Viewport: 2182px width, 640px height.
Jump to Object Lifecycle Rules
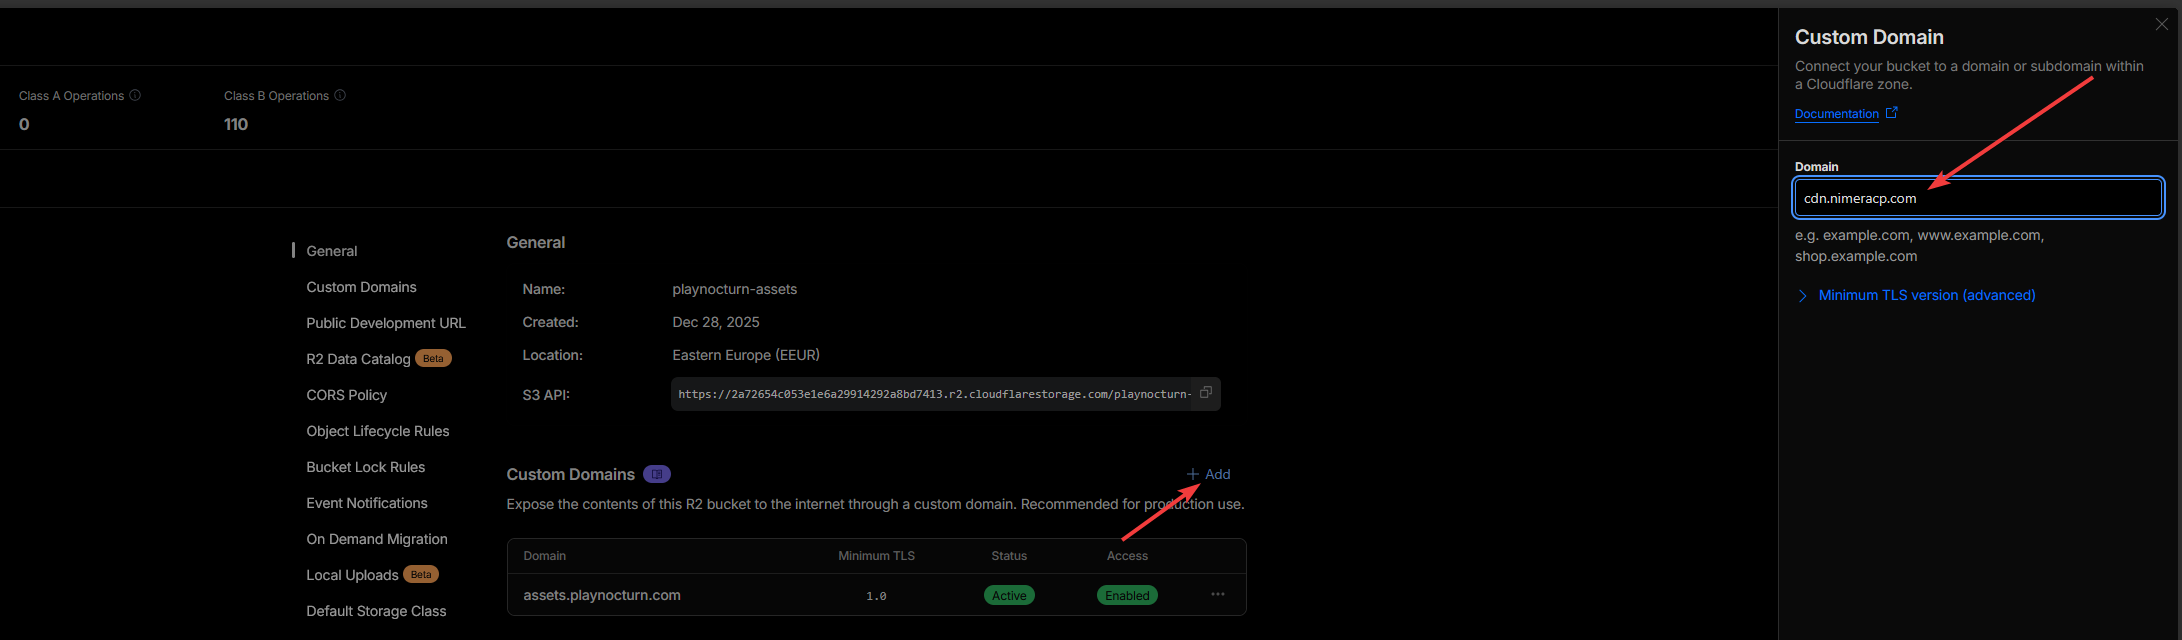378,431
